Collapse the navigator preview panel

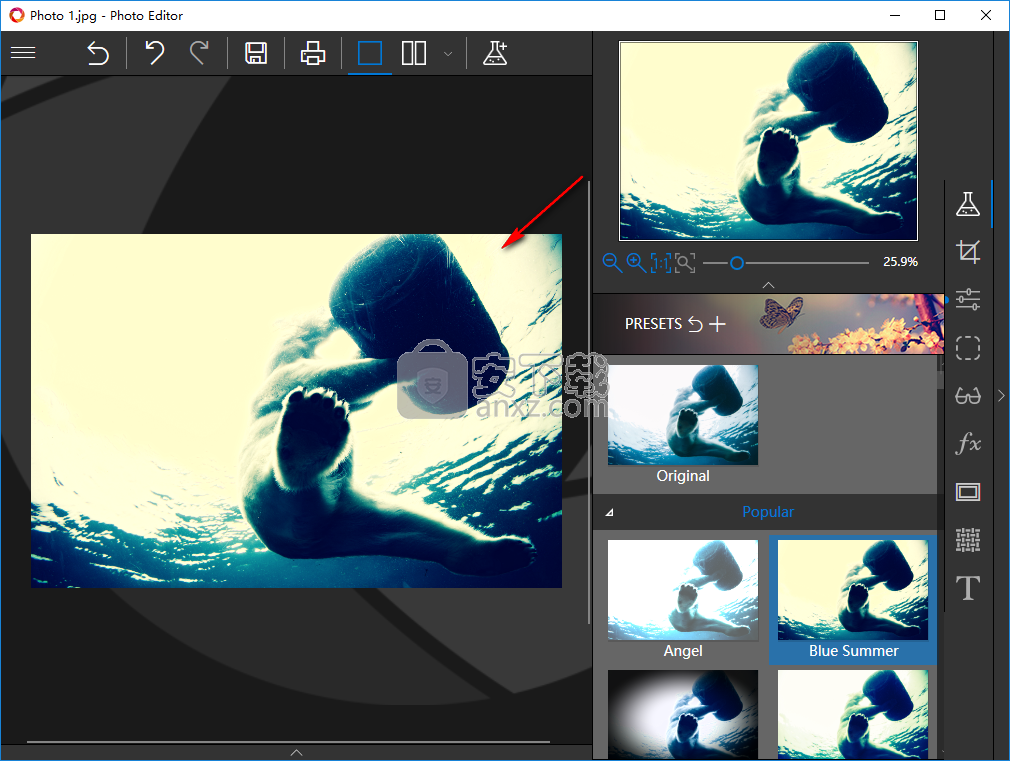768,284
